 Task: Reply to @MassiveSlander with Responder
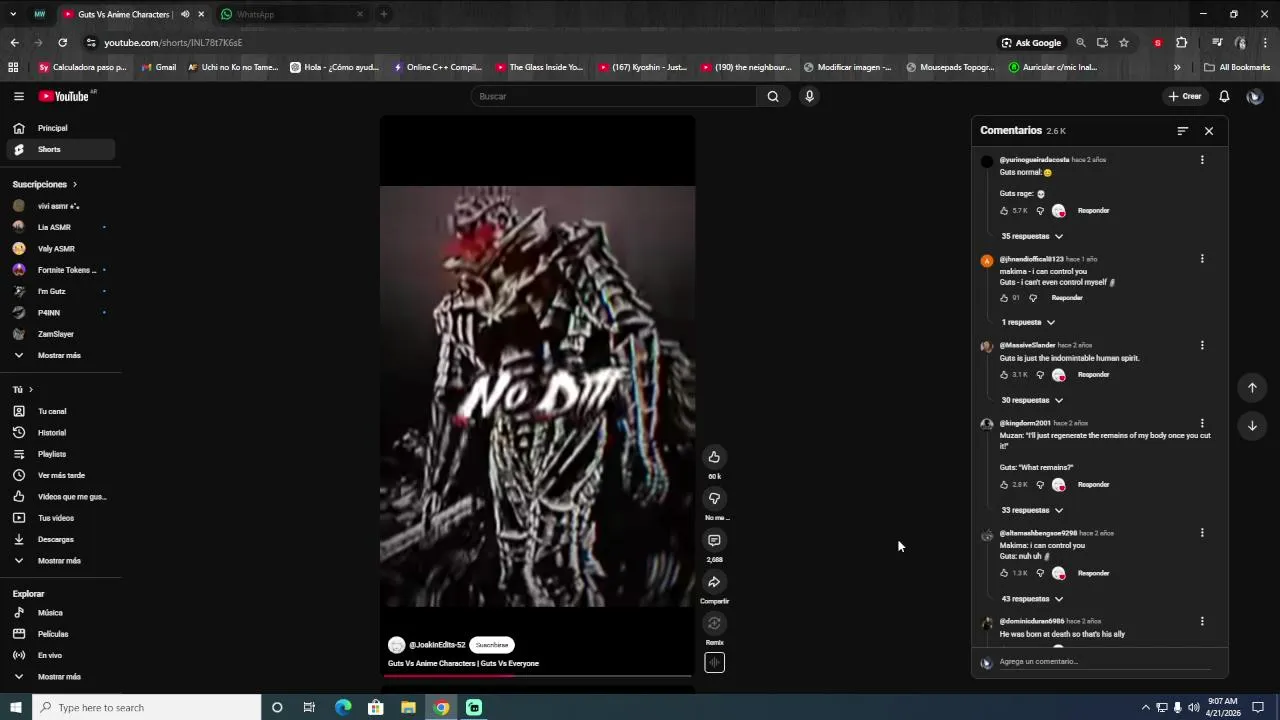point(1093,375)
